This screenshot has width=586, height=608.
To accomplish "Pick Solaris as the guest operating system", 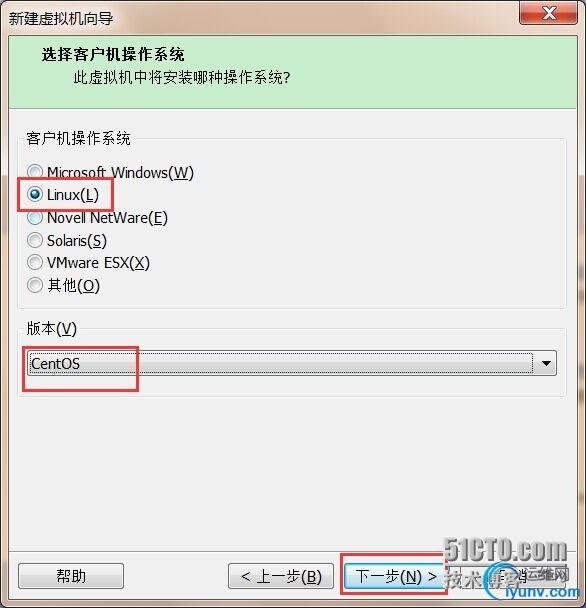I will click(x=35, y=240).
